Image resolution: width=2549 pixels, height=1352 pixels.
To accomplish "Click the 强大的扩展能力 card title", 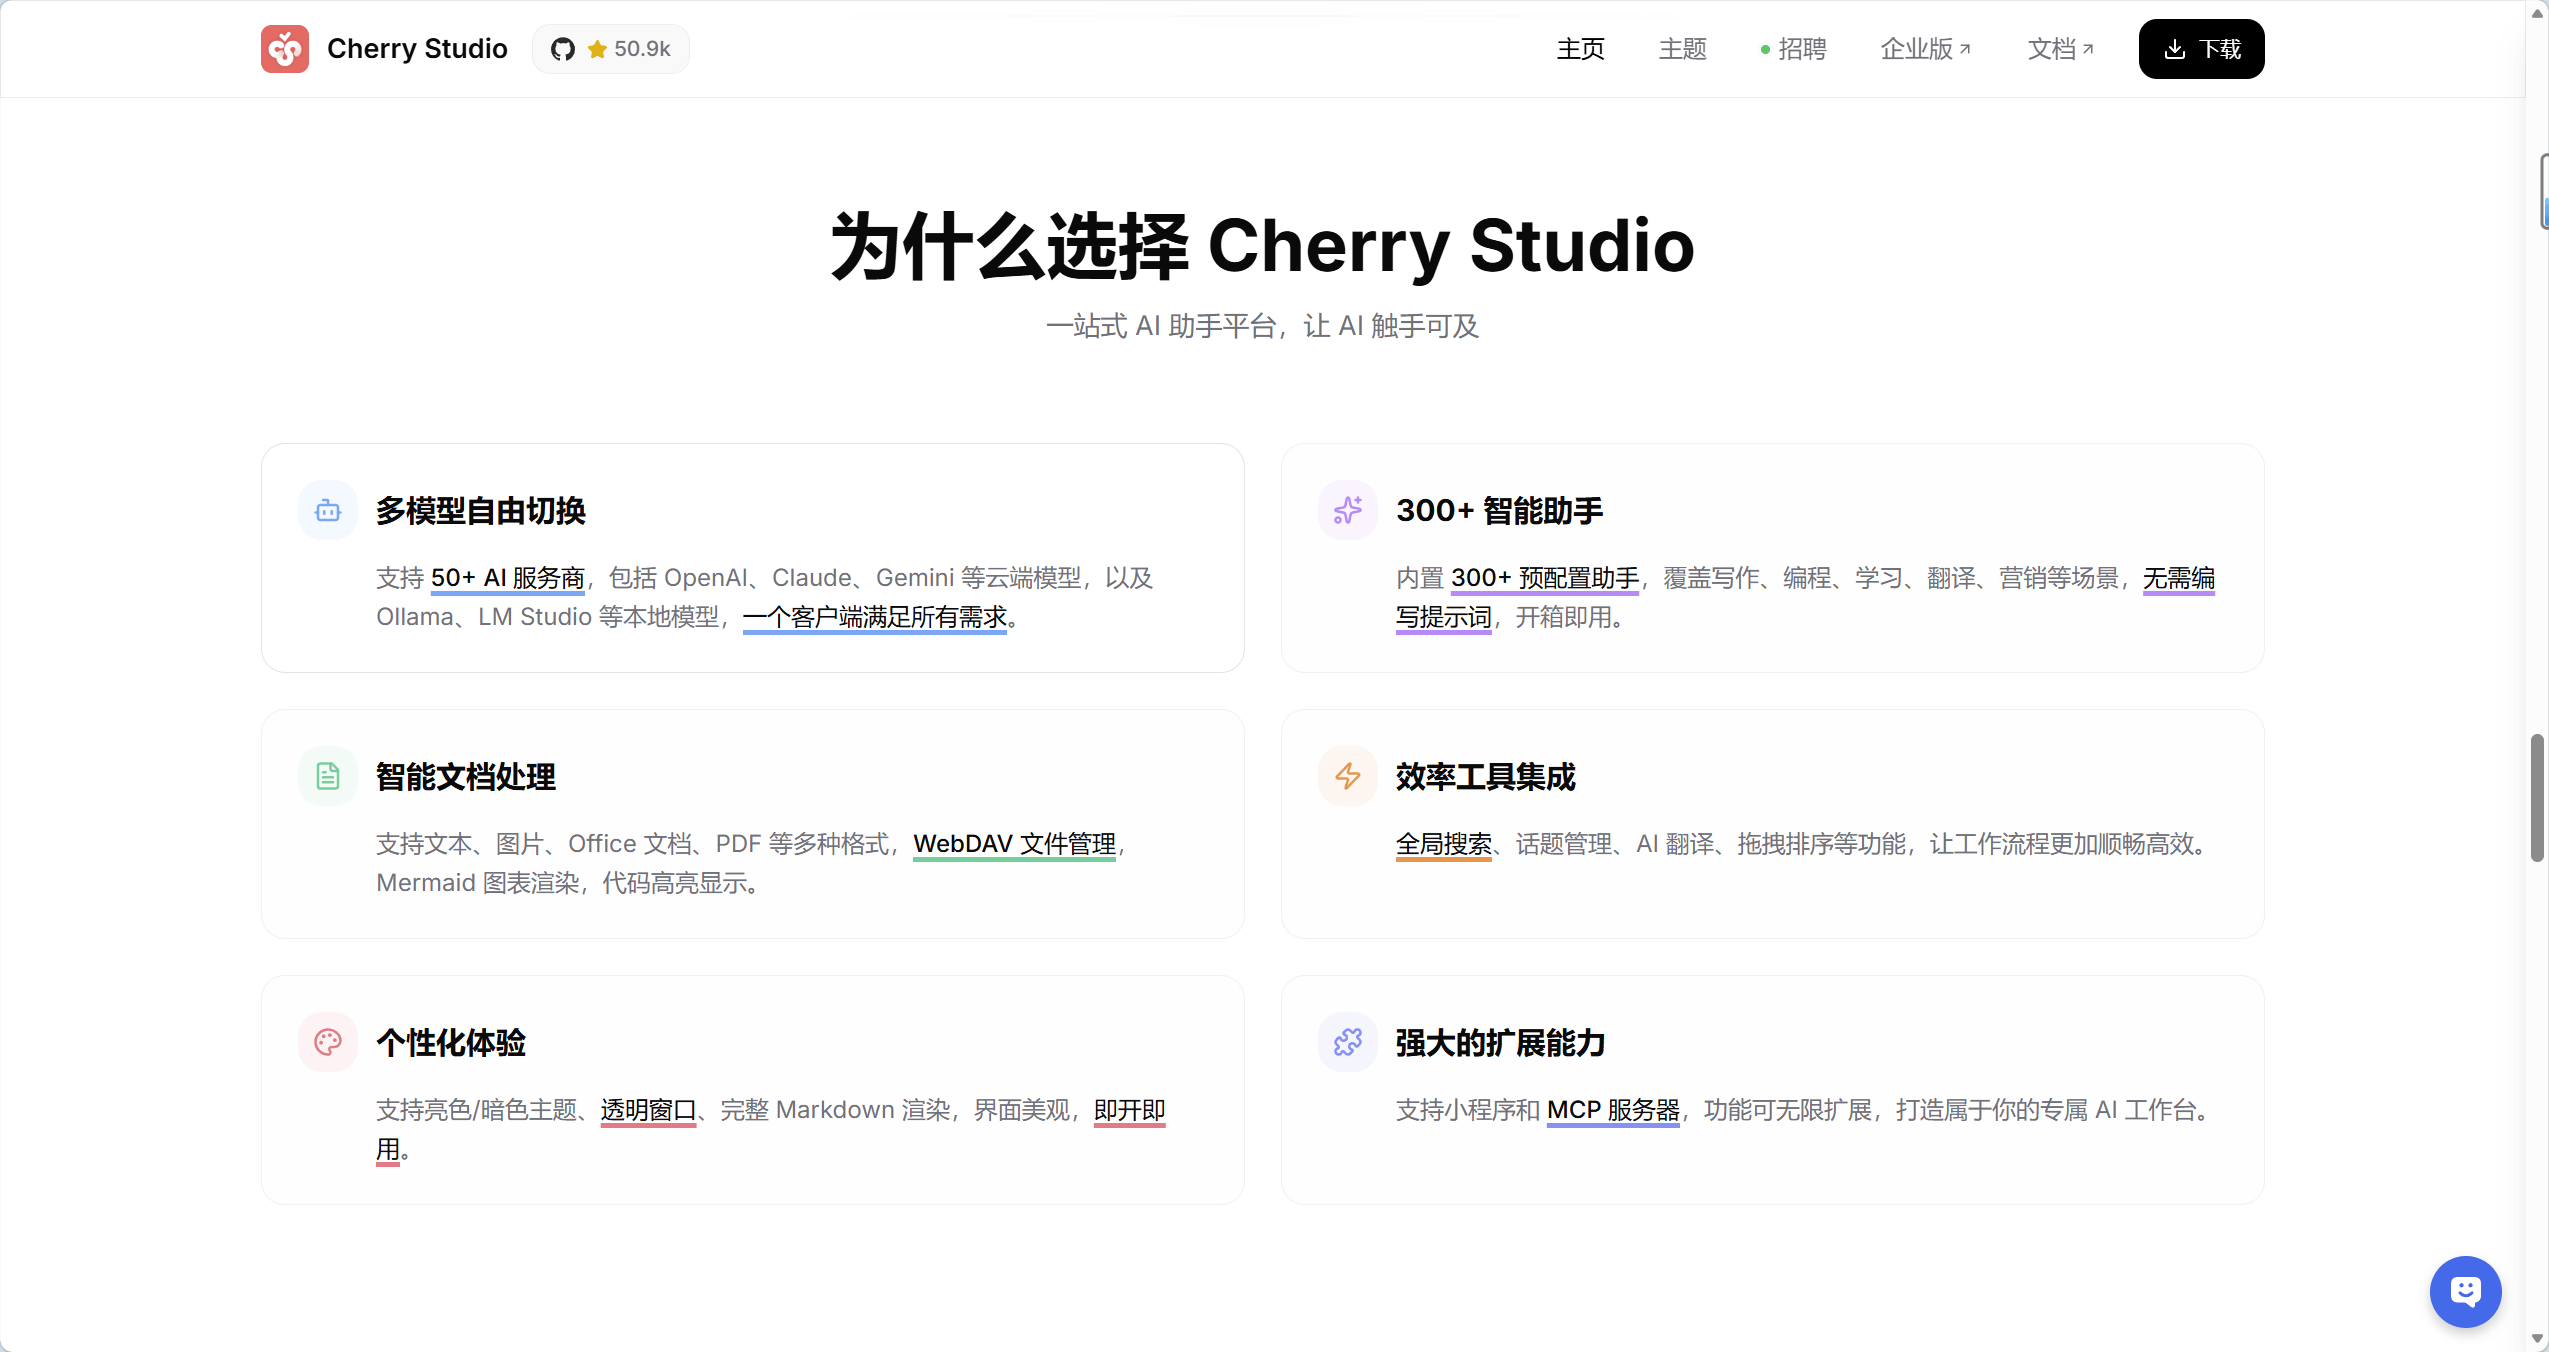I will [1500, 1043].
